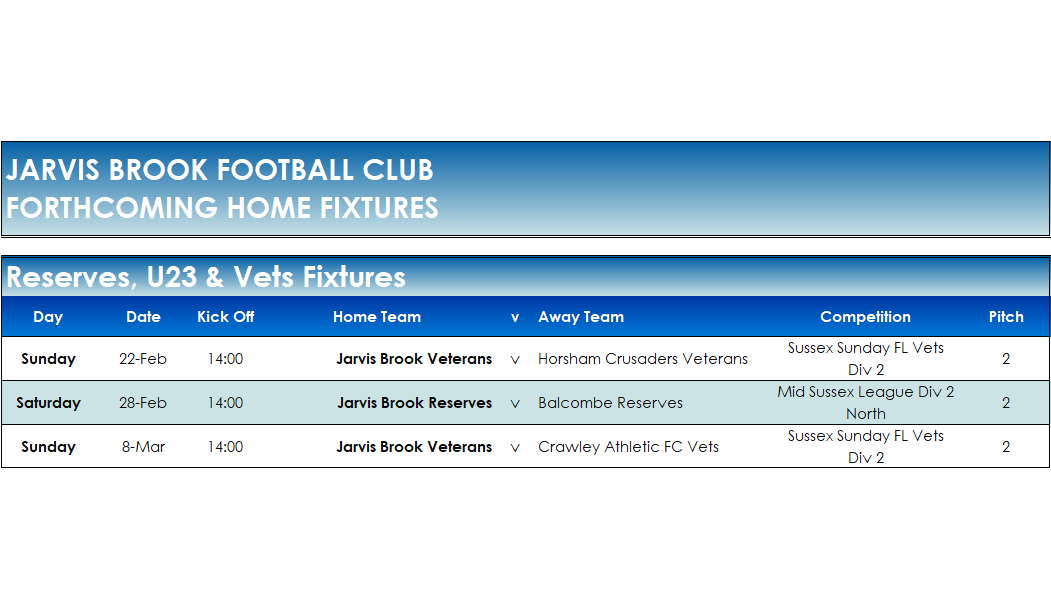Image resolution: width=1051 pixels, height=608 pixels.
Task: Click the Forthcoming Home Fixtures heading
Action: pyautogui.click(x=222, y=208)
